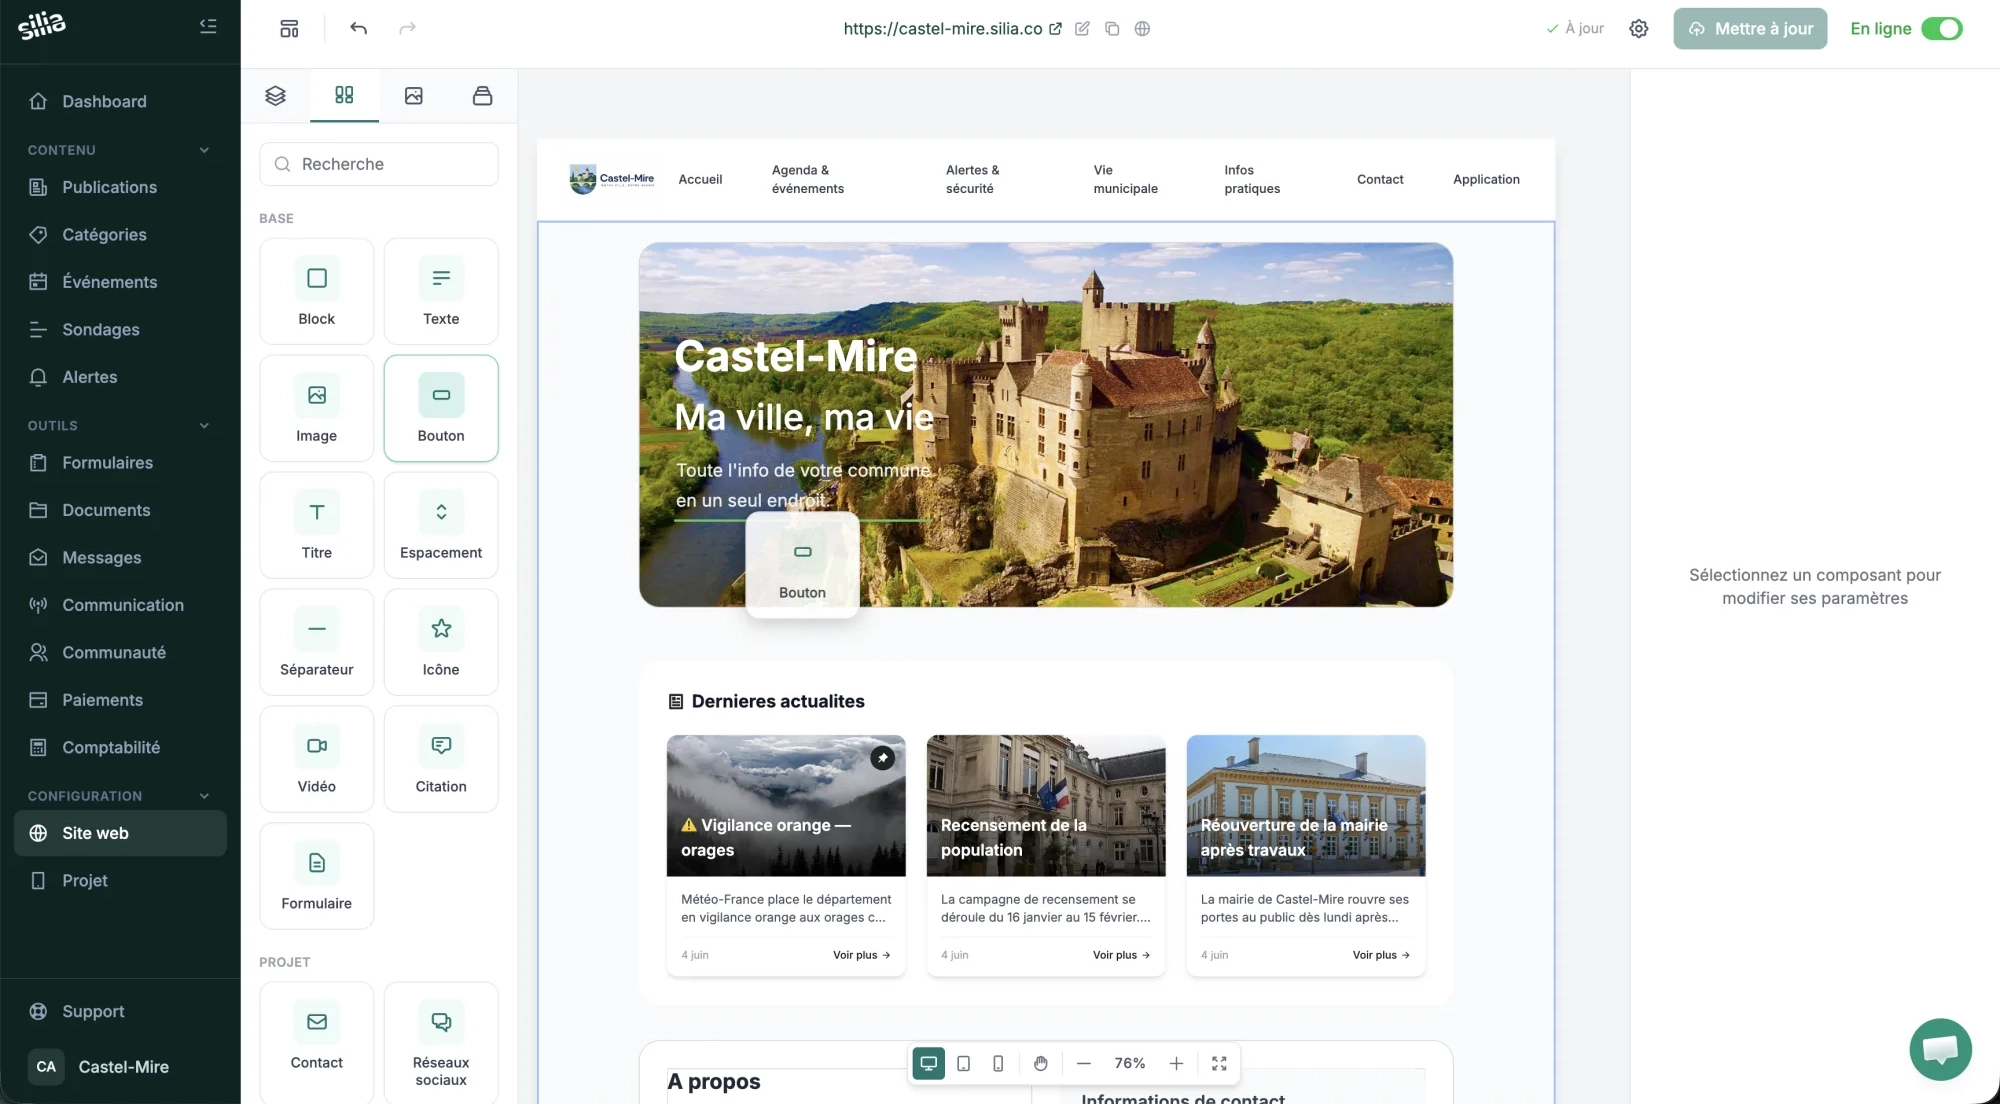Undo the last change

coord(358,28)
